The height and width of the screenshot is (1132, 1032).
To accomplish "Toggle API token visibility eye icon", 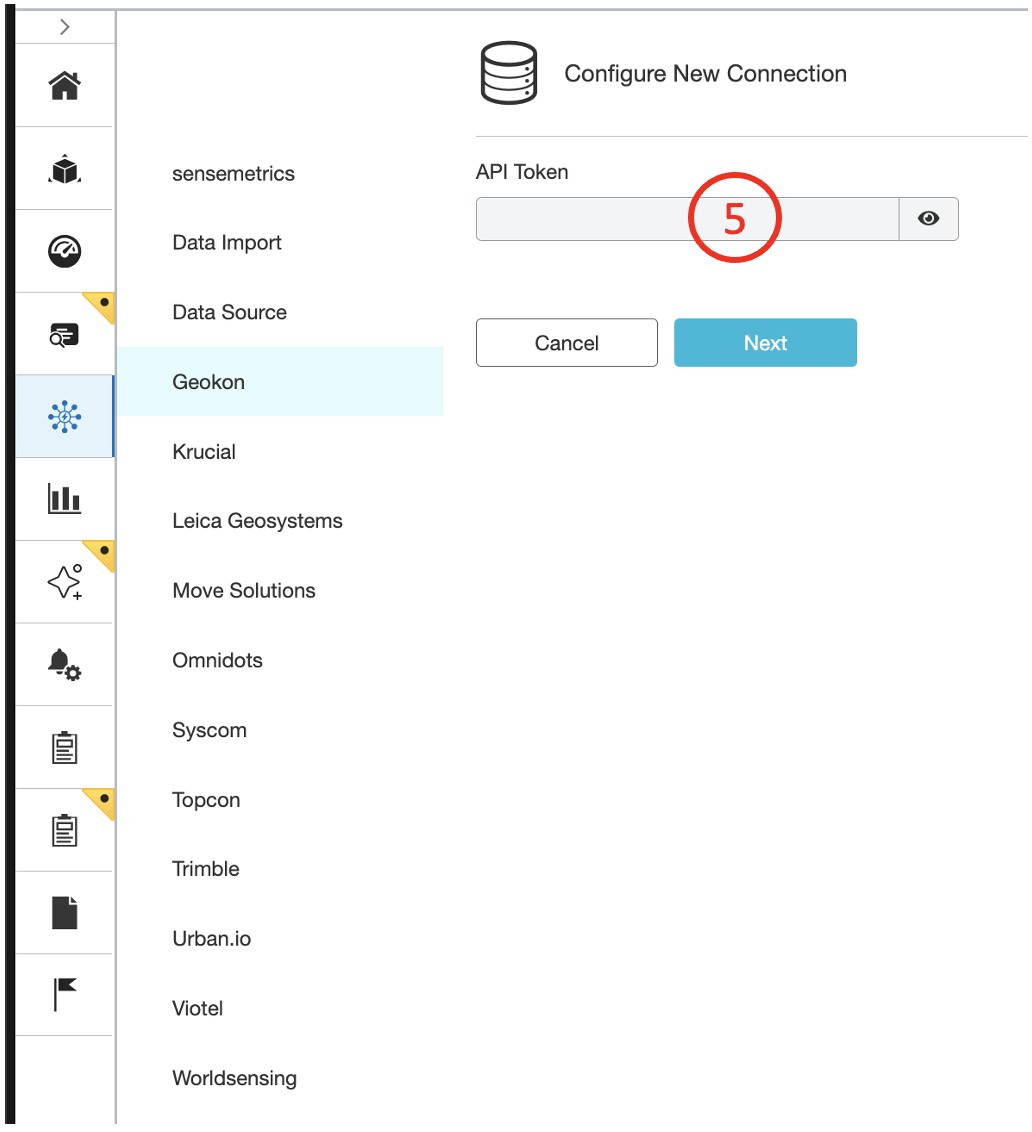I will [929, 219].
